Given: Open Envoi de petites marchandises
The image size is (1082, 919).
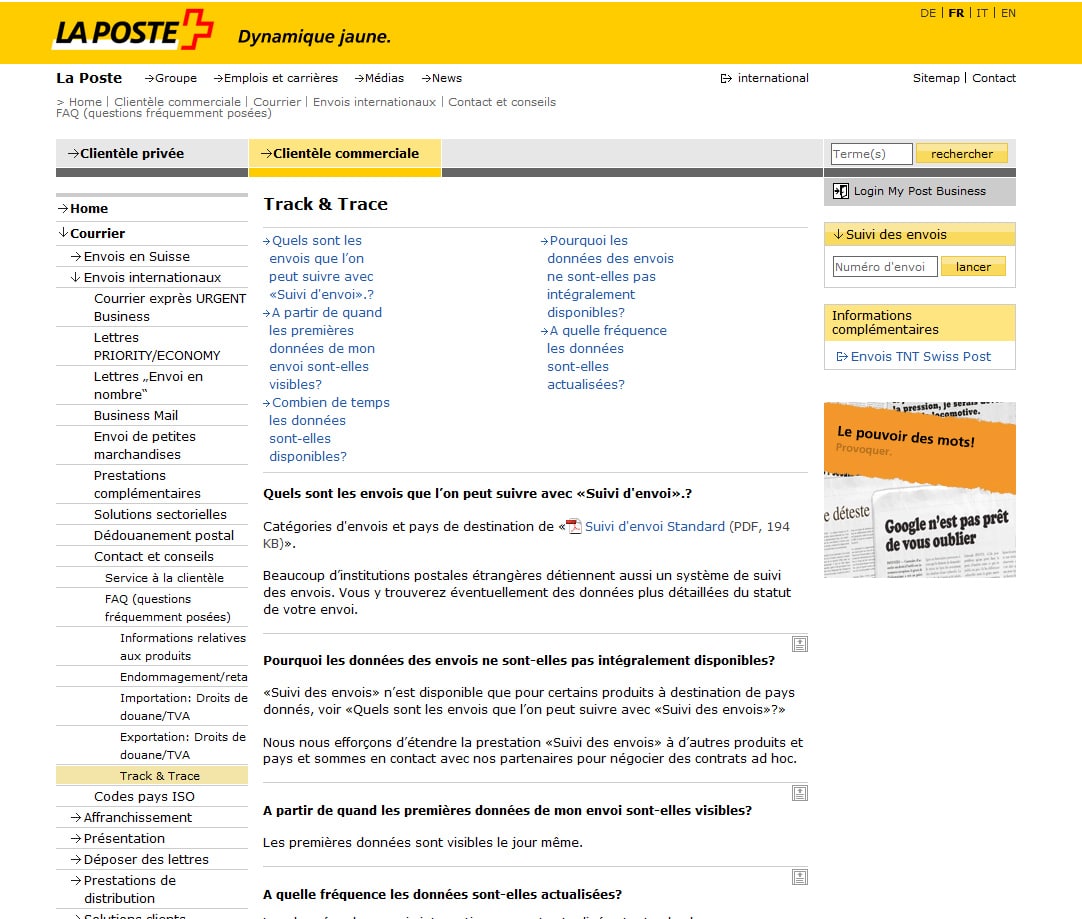Looking at the screenshot, I should click(145, 446).
